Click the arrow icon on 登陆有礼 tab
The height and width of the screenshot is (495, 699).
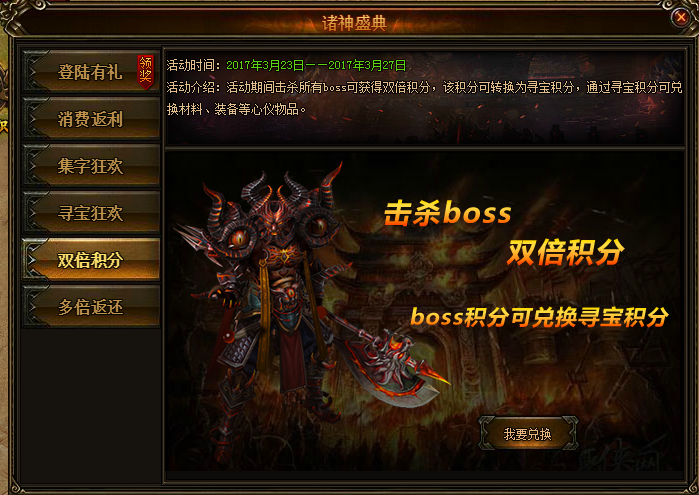point(33,71)
